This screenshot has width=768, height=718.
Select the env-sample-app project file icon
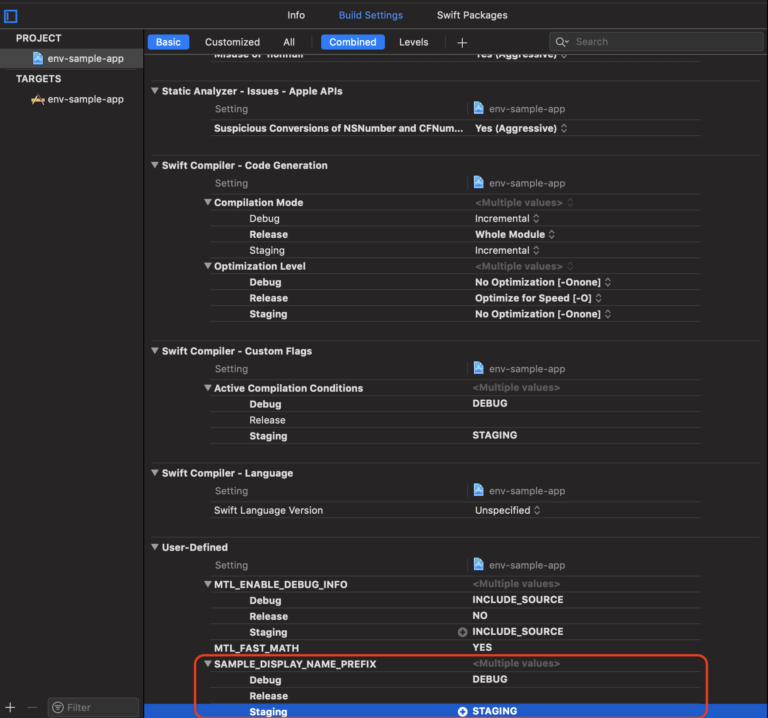38,58
